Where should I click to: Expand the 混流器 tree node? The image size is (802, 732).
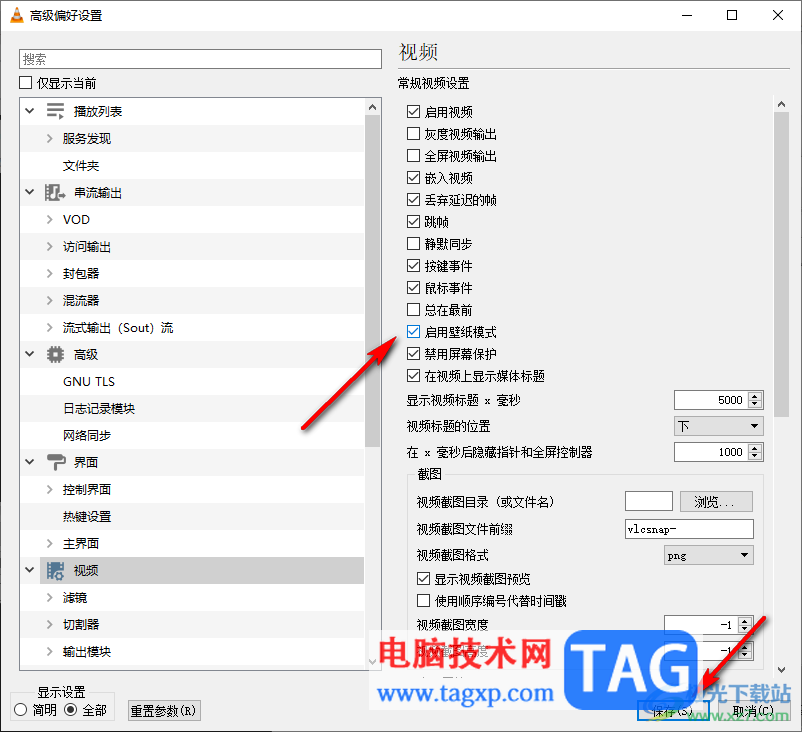(50, 300)
